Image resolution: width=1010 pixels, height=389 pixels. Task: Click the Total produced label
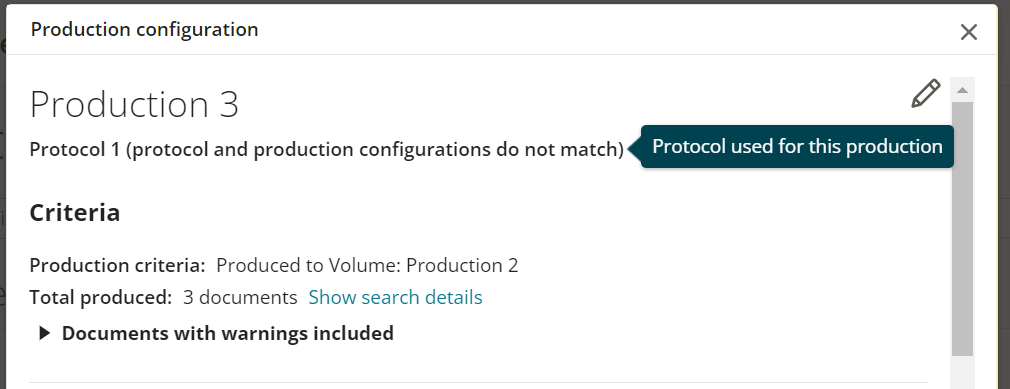tap(100, 298)
